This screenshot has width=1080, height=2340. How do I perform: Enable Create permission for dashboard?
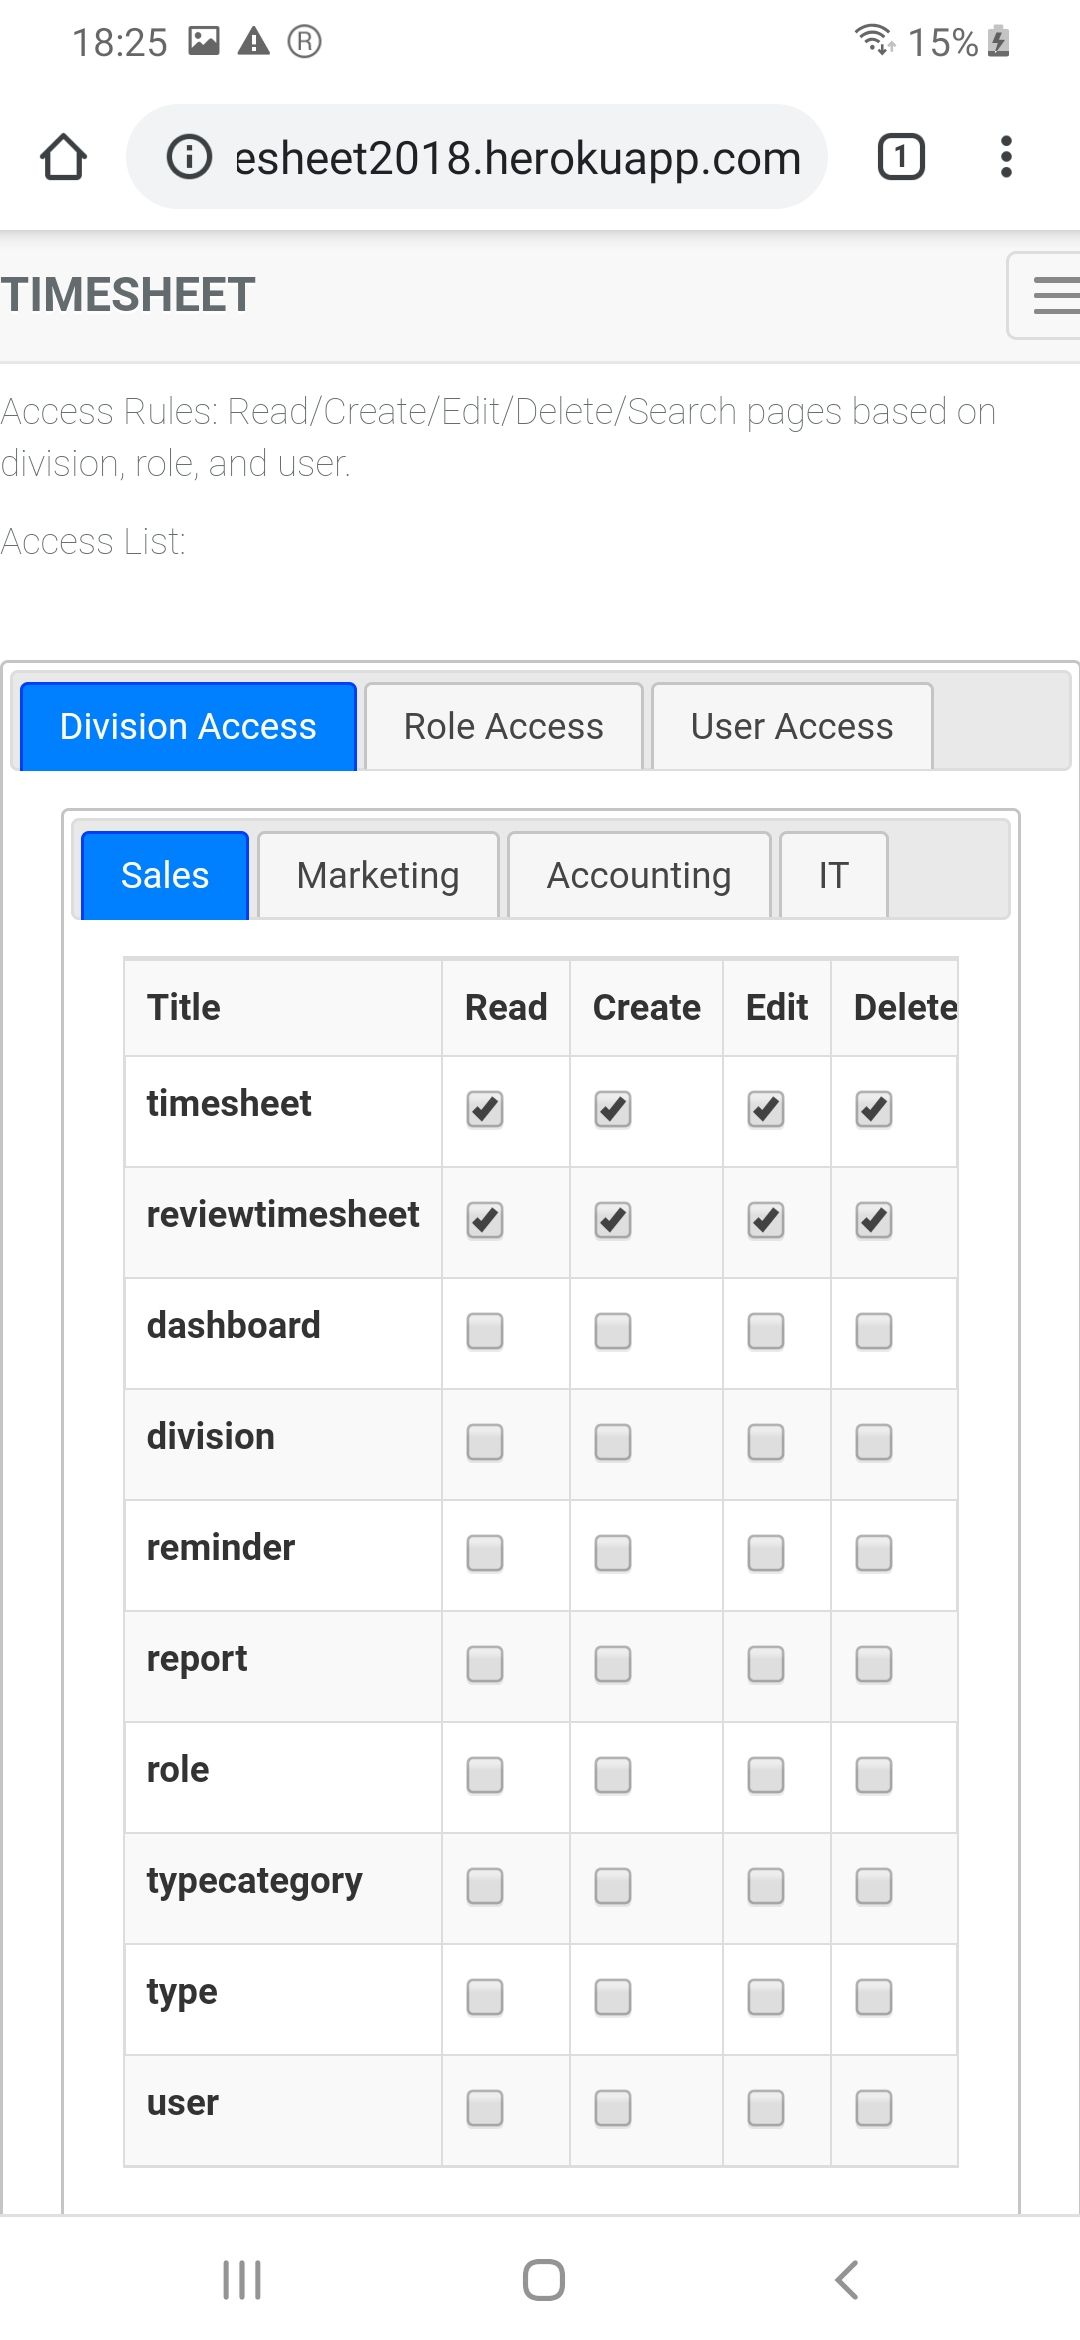(613, 1331)
